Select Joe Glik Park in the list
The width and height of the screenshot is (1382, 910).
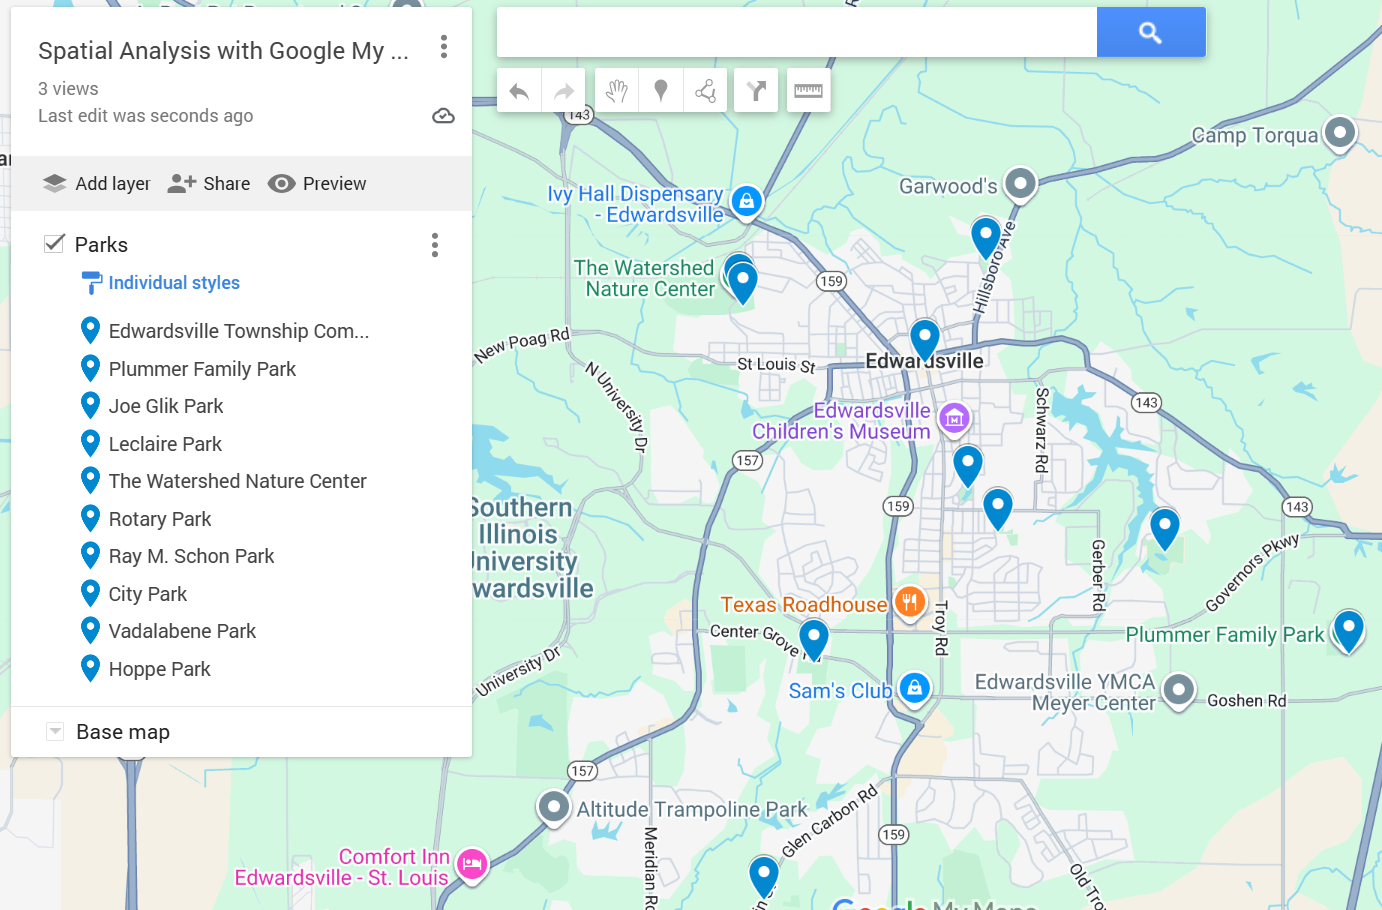click(x=166, y=406)
